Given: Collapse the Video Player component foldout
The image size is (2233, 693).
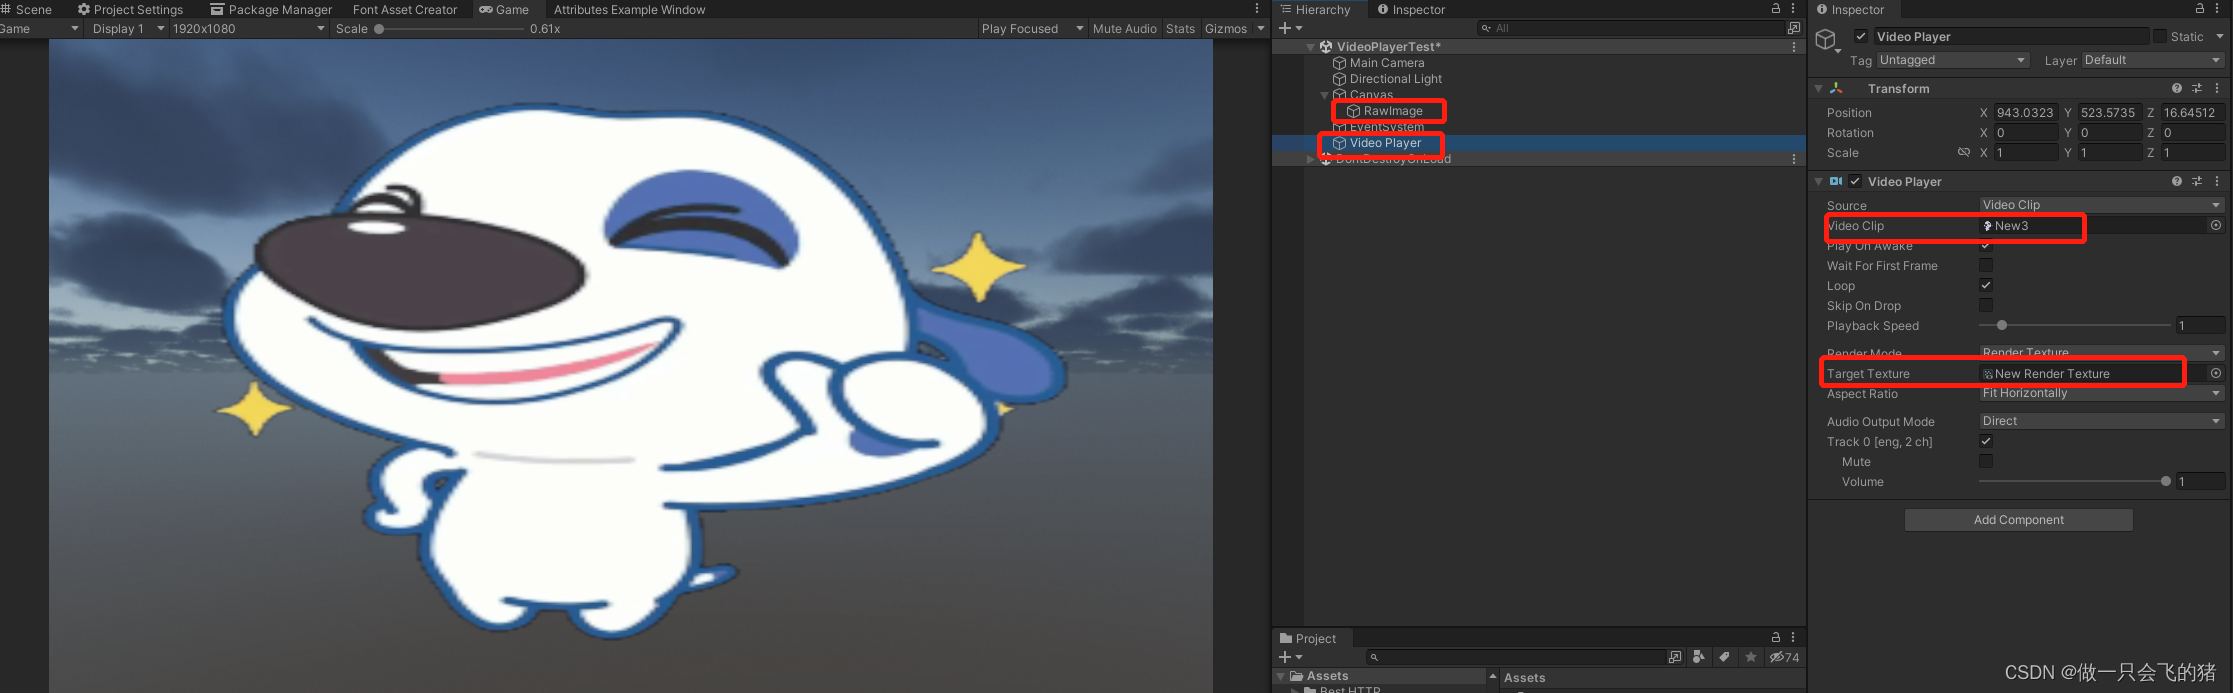Looking at the screenshot, I should point(1818,181).
